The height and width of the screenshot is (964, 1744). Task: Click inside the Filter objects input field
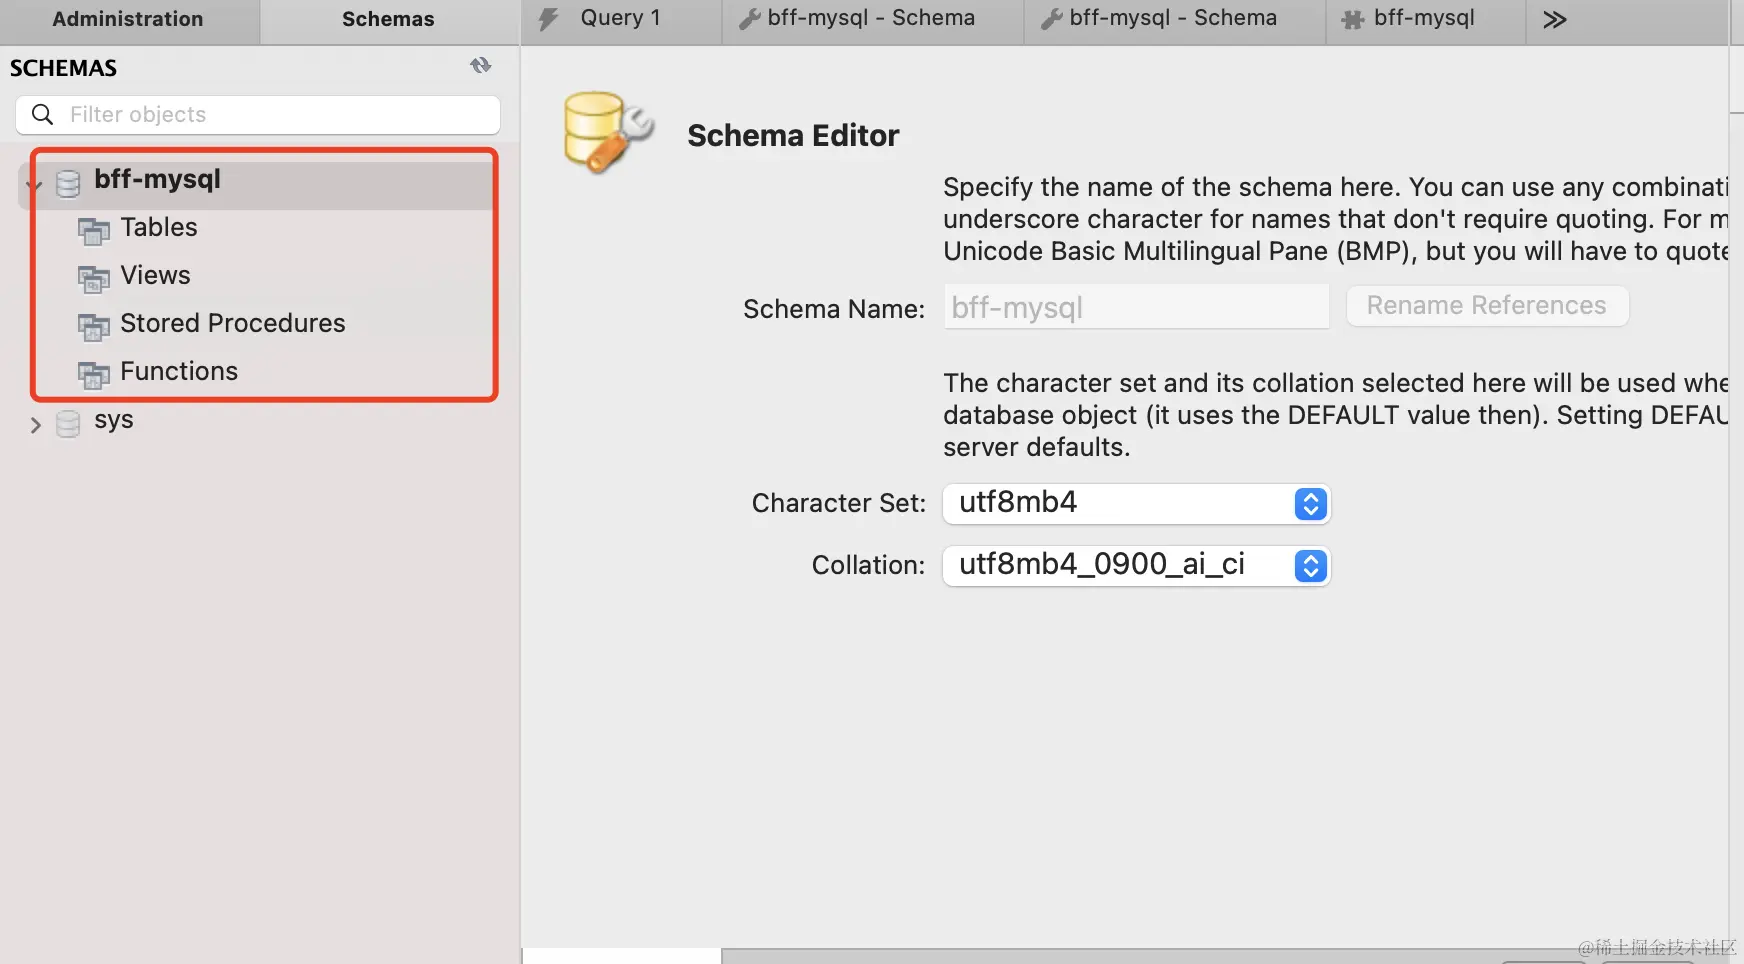pyautogui.click(x=250, y=114)
